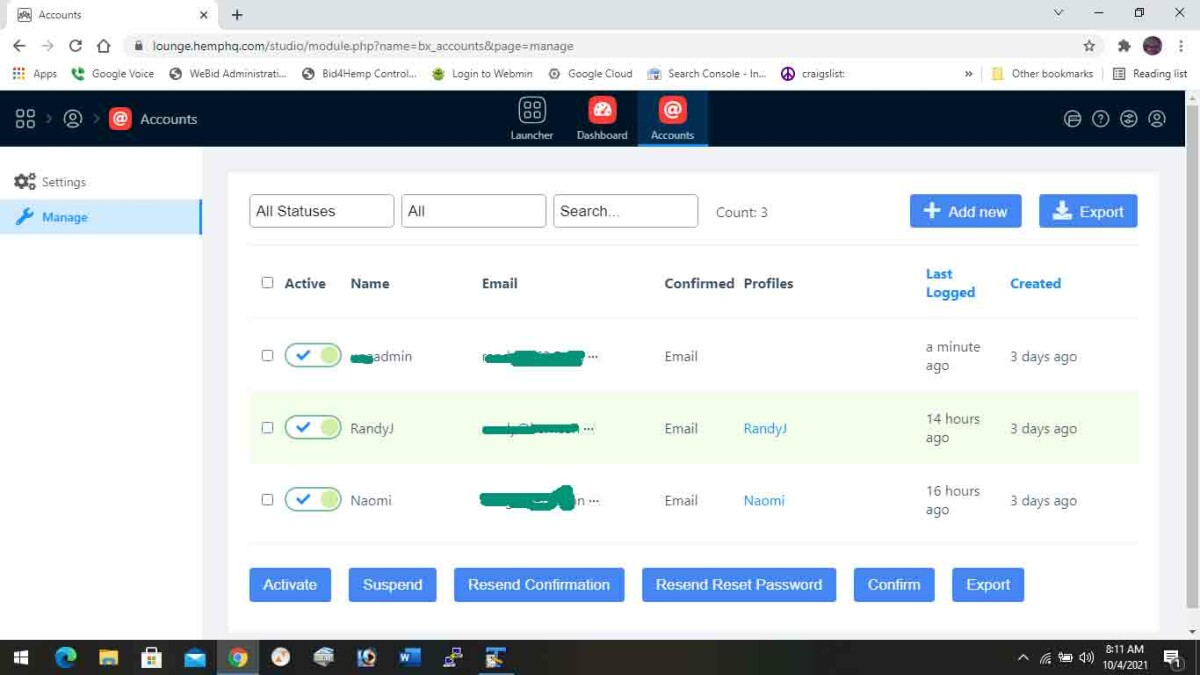Bookmark this page with star icon
The image size is (1200, 675).
point(1089,46)
